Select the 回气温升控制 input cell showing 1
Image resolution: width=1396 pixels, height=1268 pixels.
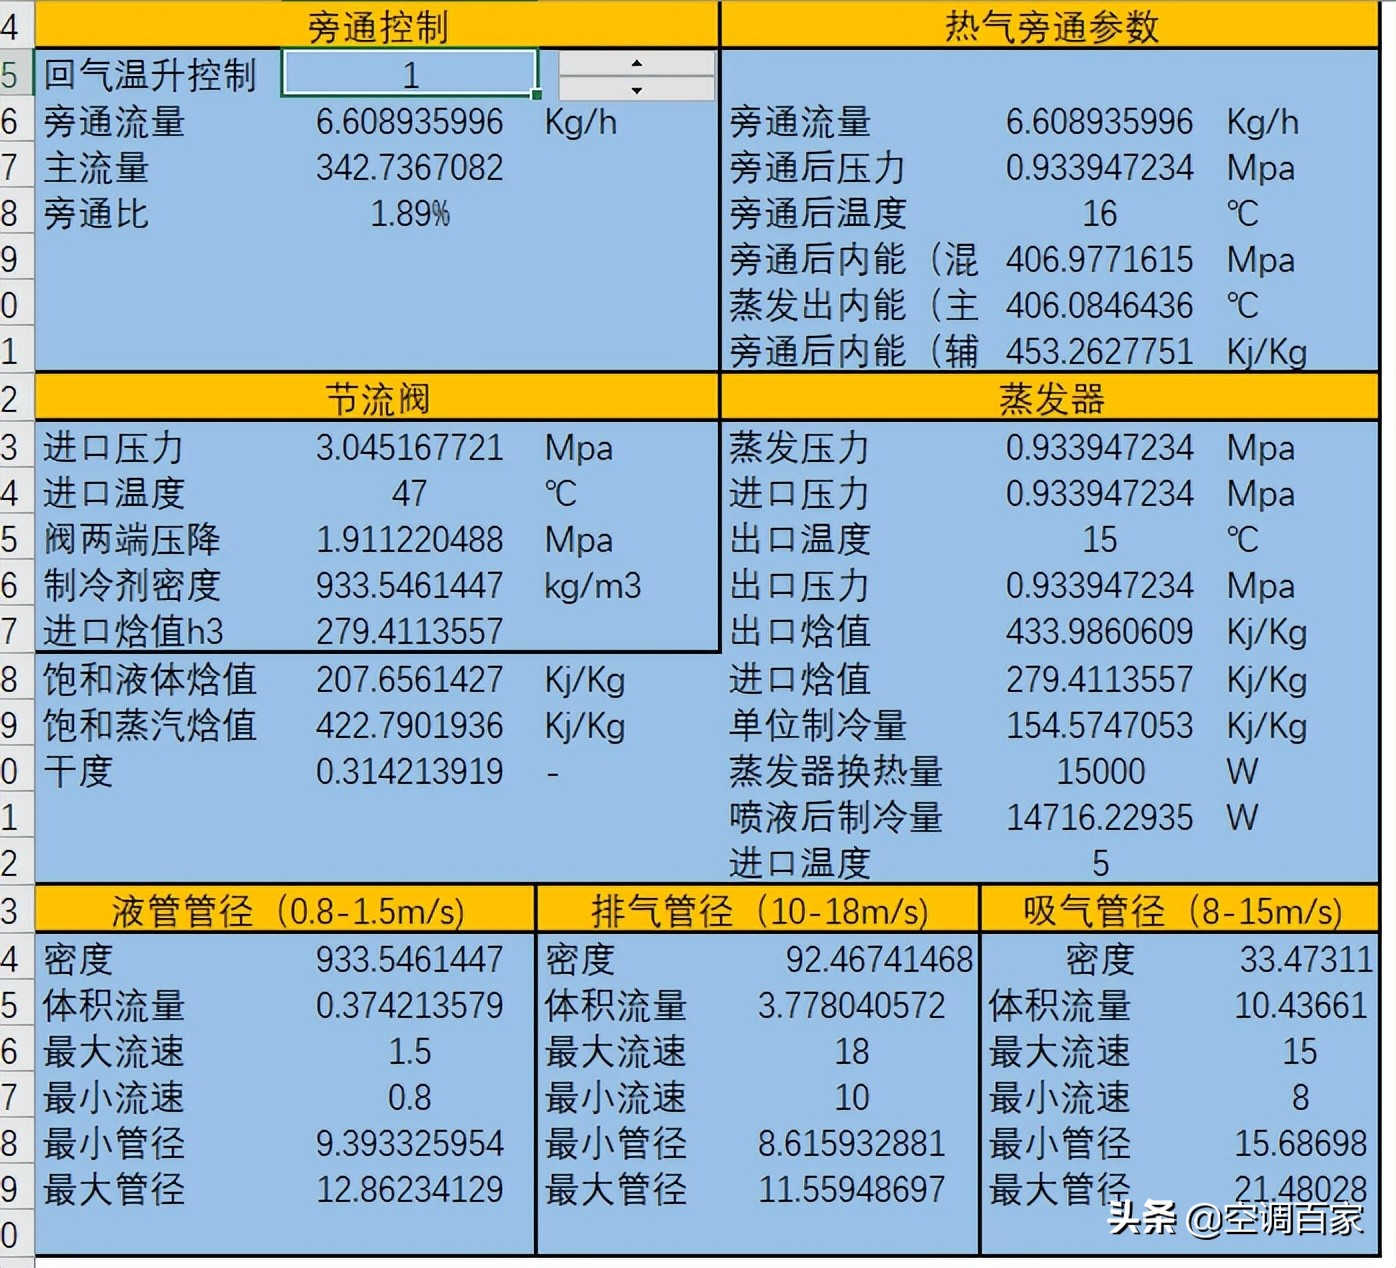(410, 72)
